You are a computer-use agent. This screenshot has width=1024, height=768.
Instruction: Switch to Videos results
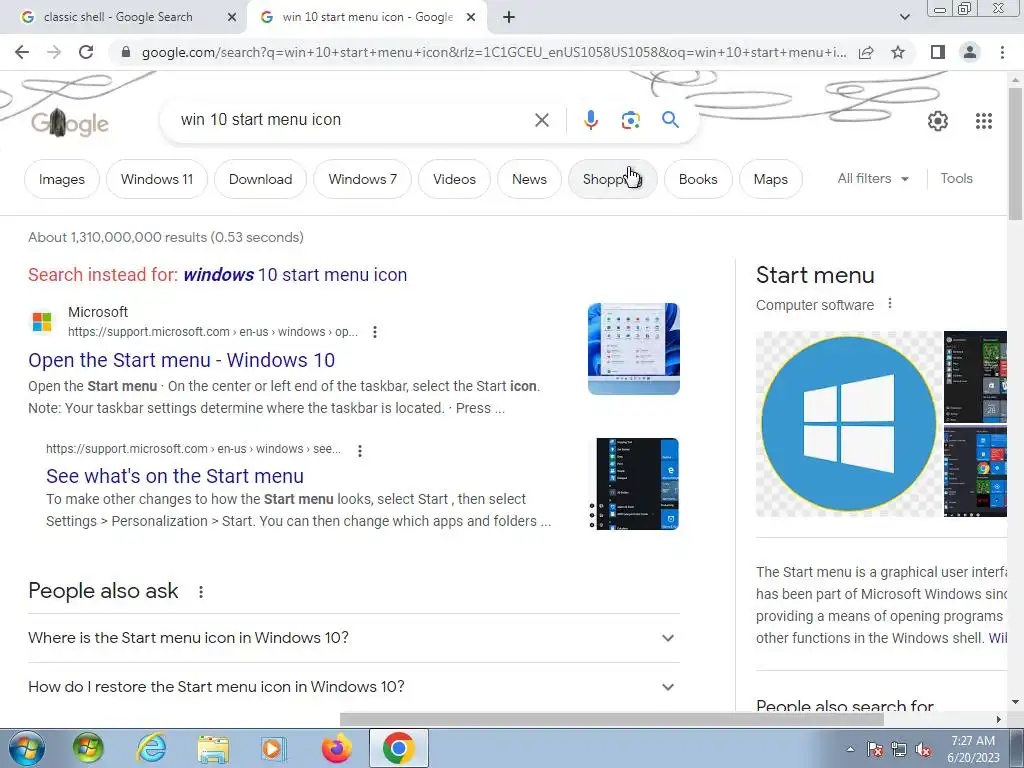455,179
